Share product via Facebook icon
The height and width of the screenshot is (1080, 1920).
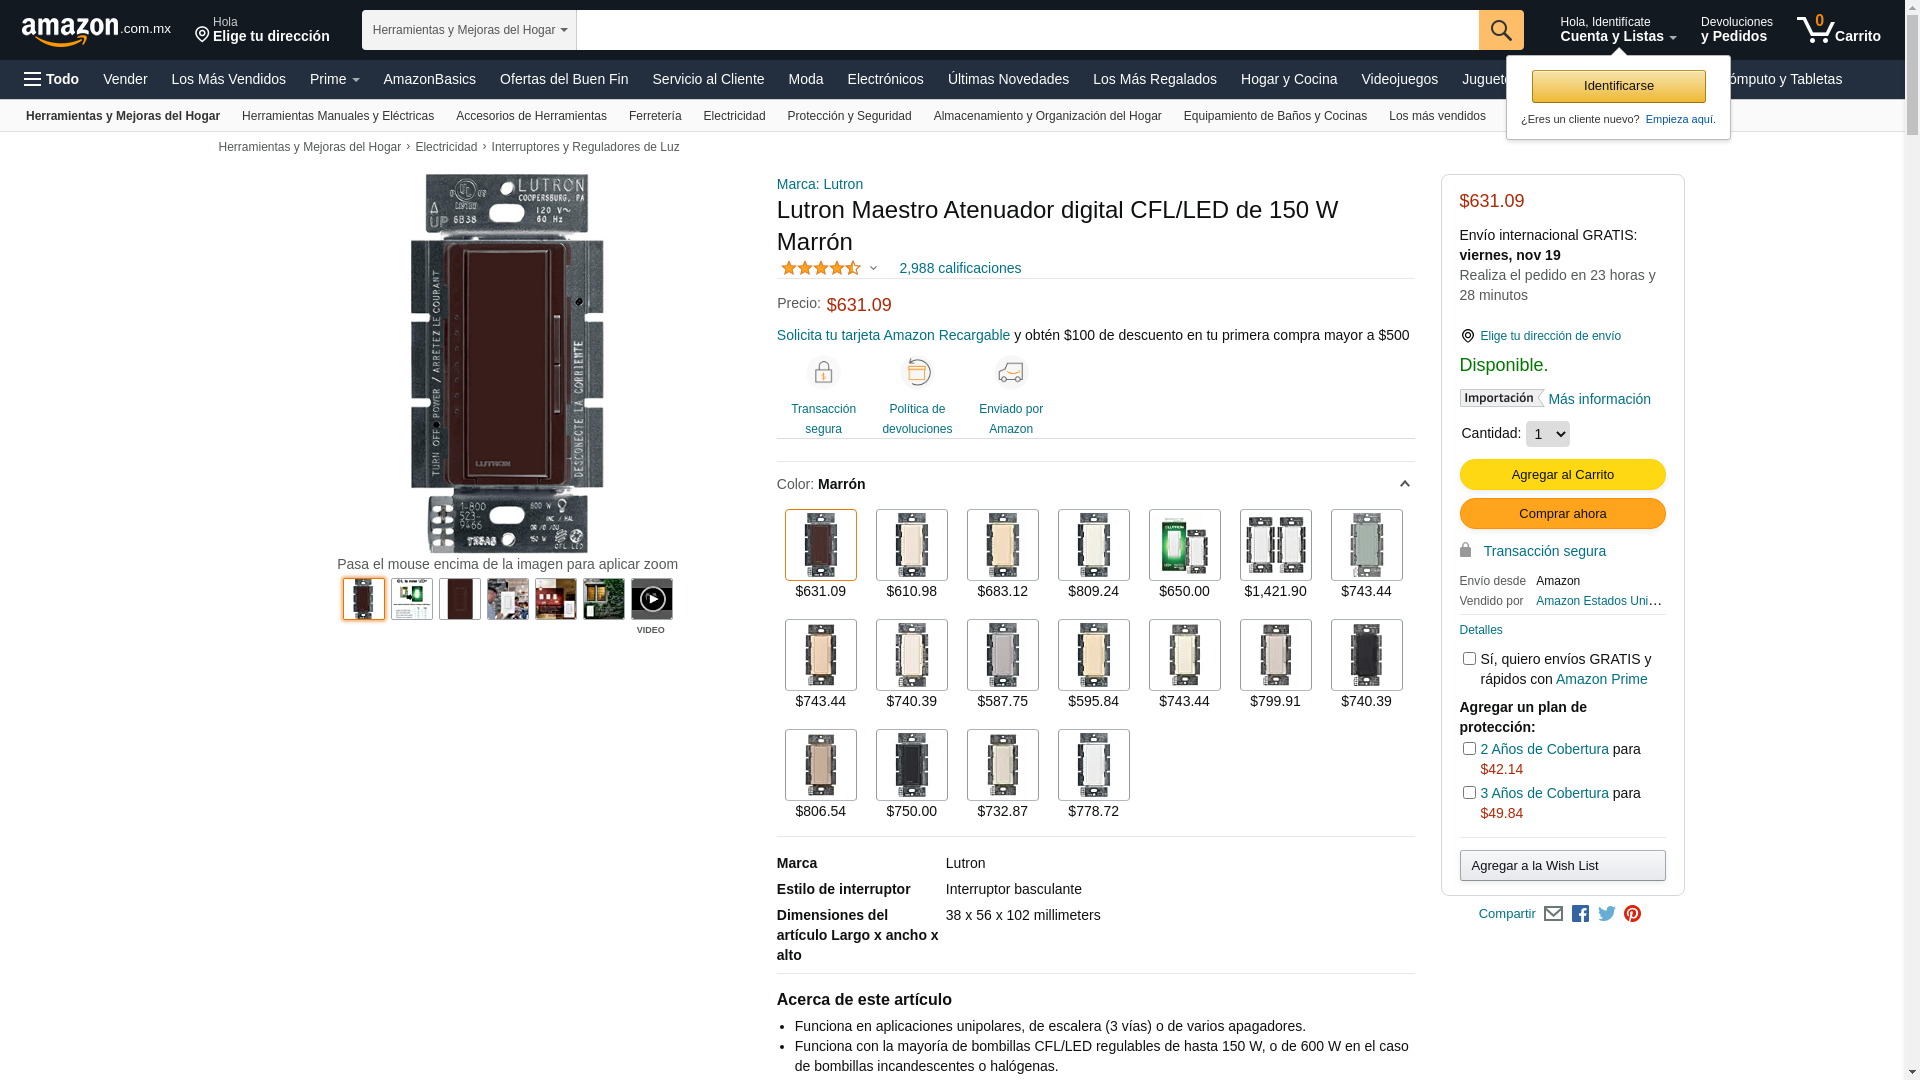1580,914
